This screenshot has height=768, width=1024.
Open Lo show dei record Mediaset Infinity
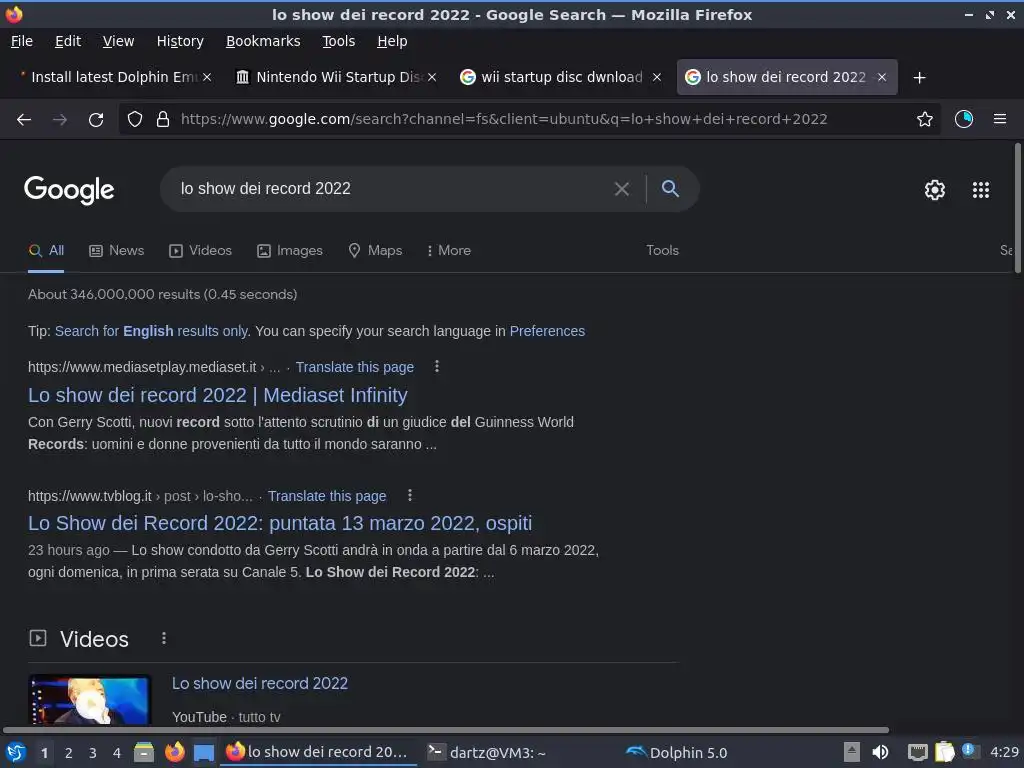(217, 395)
